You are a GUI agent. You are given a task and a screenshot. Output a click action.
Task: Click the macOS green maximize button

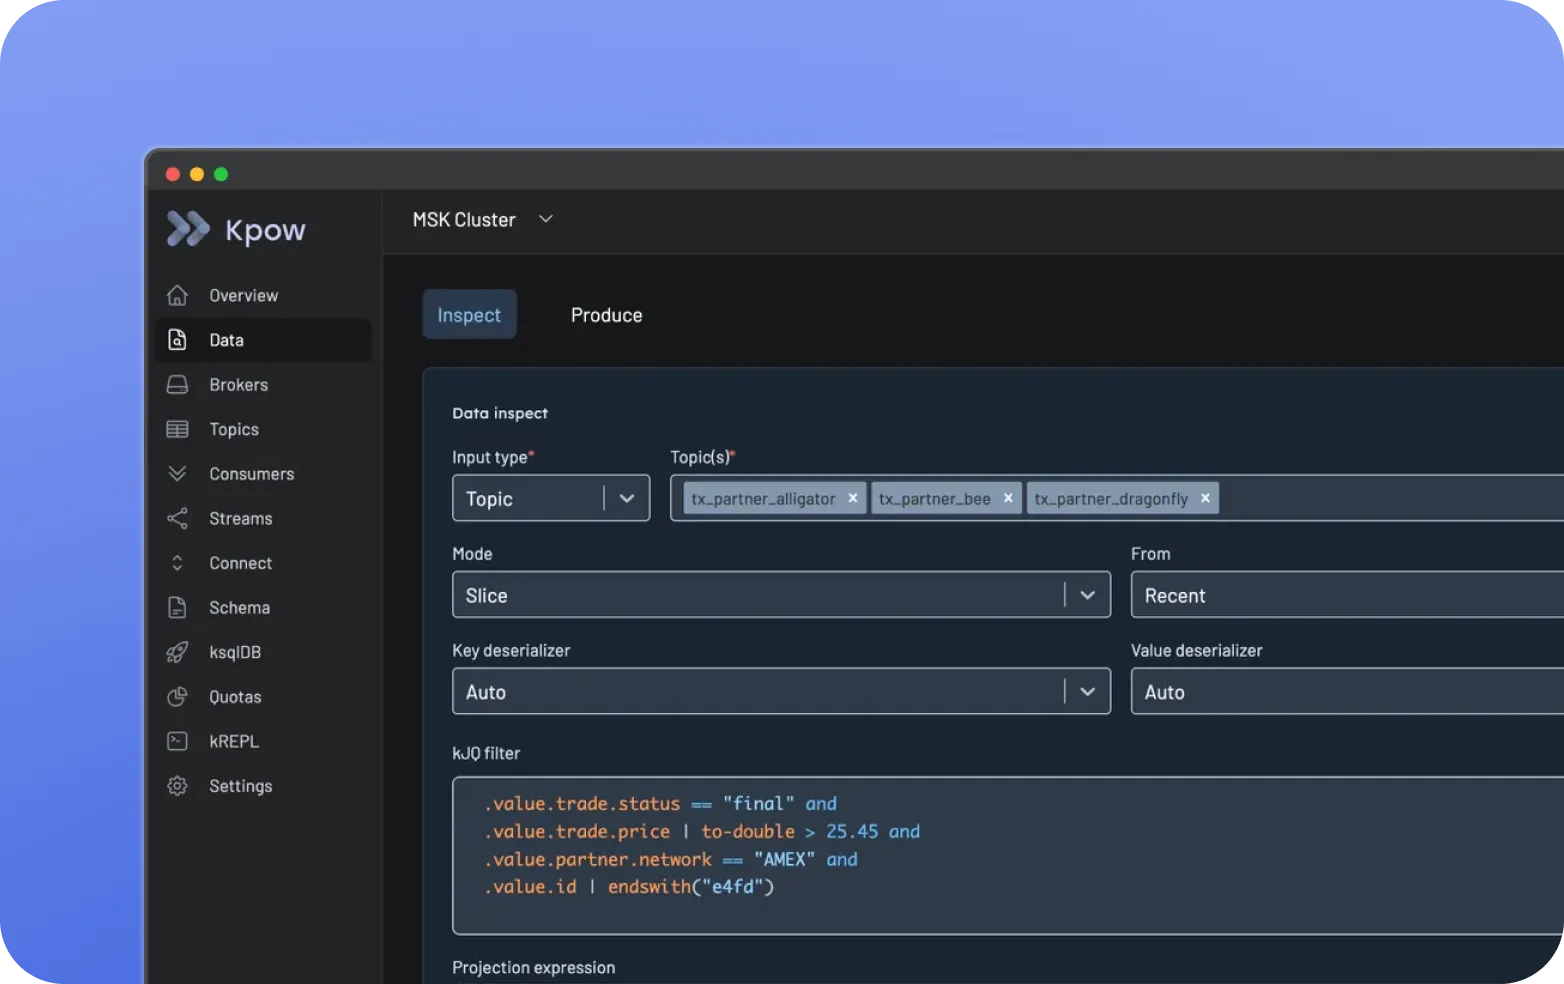tap(221, 174)
